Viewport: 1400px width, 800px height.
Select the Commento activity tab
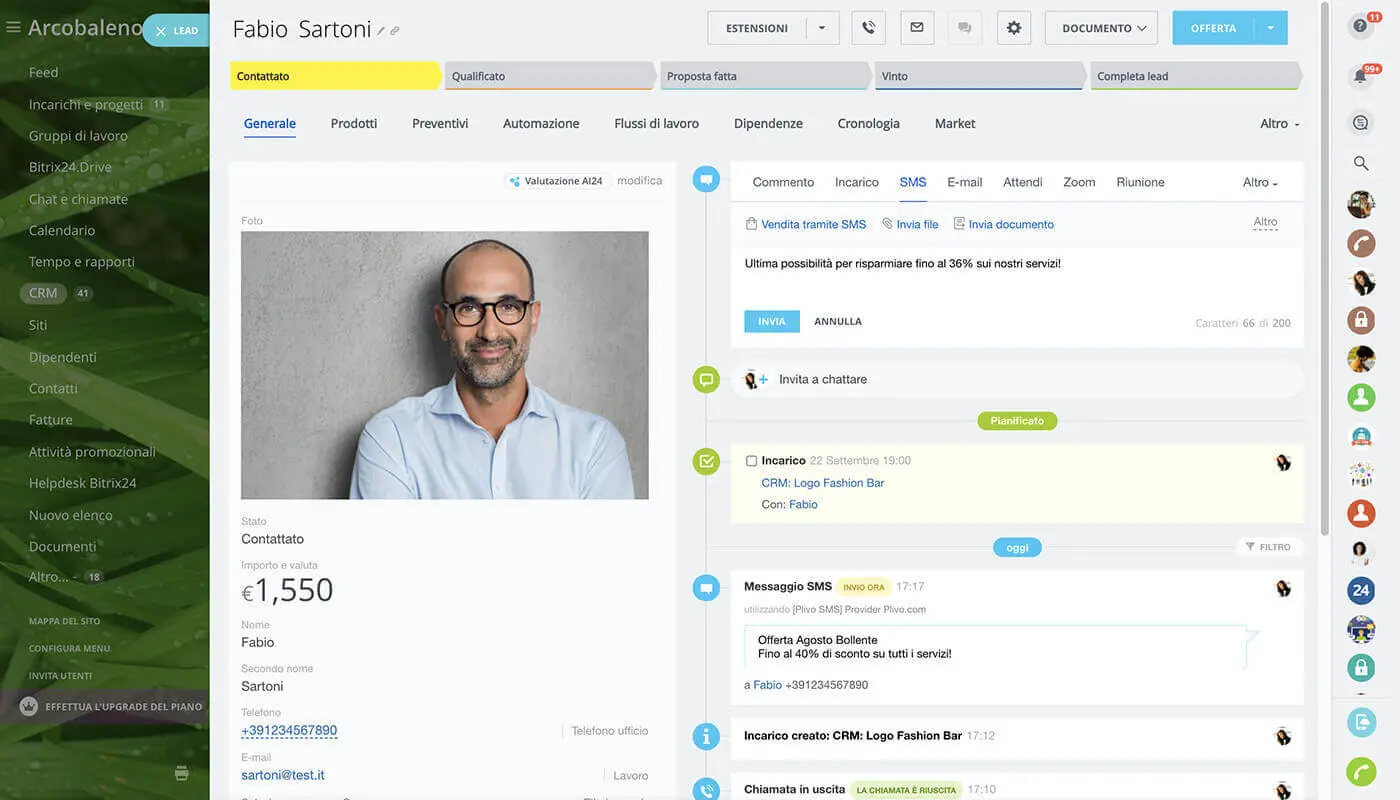click(783, 182)
